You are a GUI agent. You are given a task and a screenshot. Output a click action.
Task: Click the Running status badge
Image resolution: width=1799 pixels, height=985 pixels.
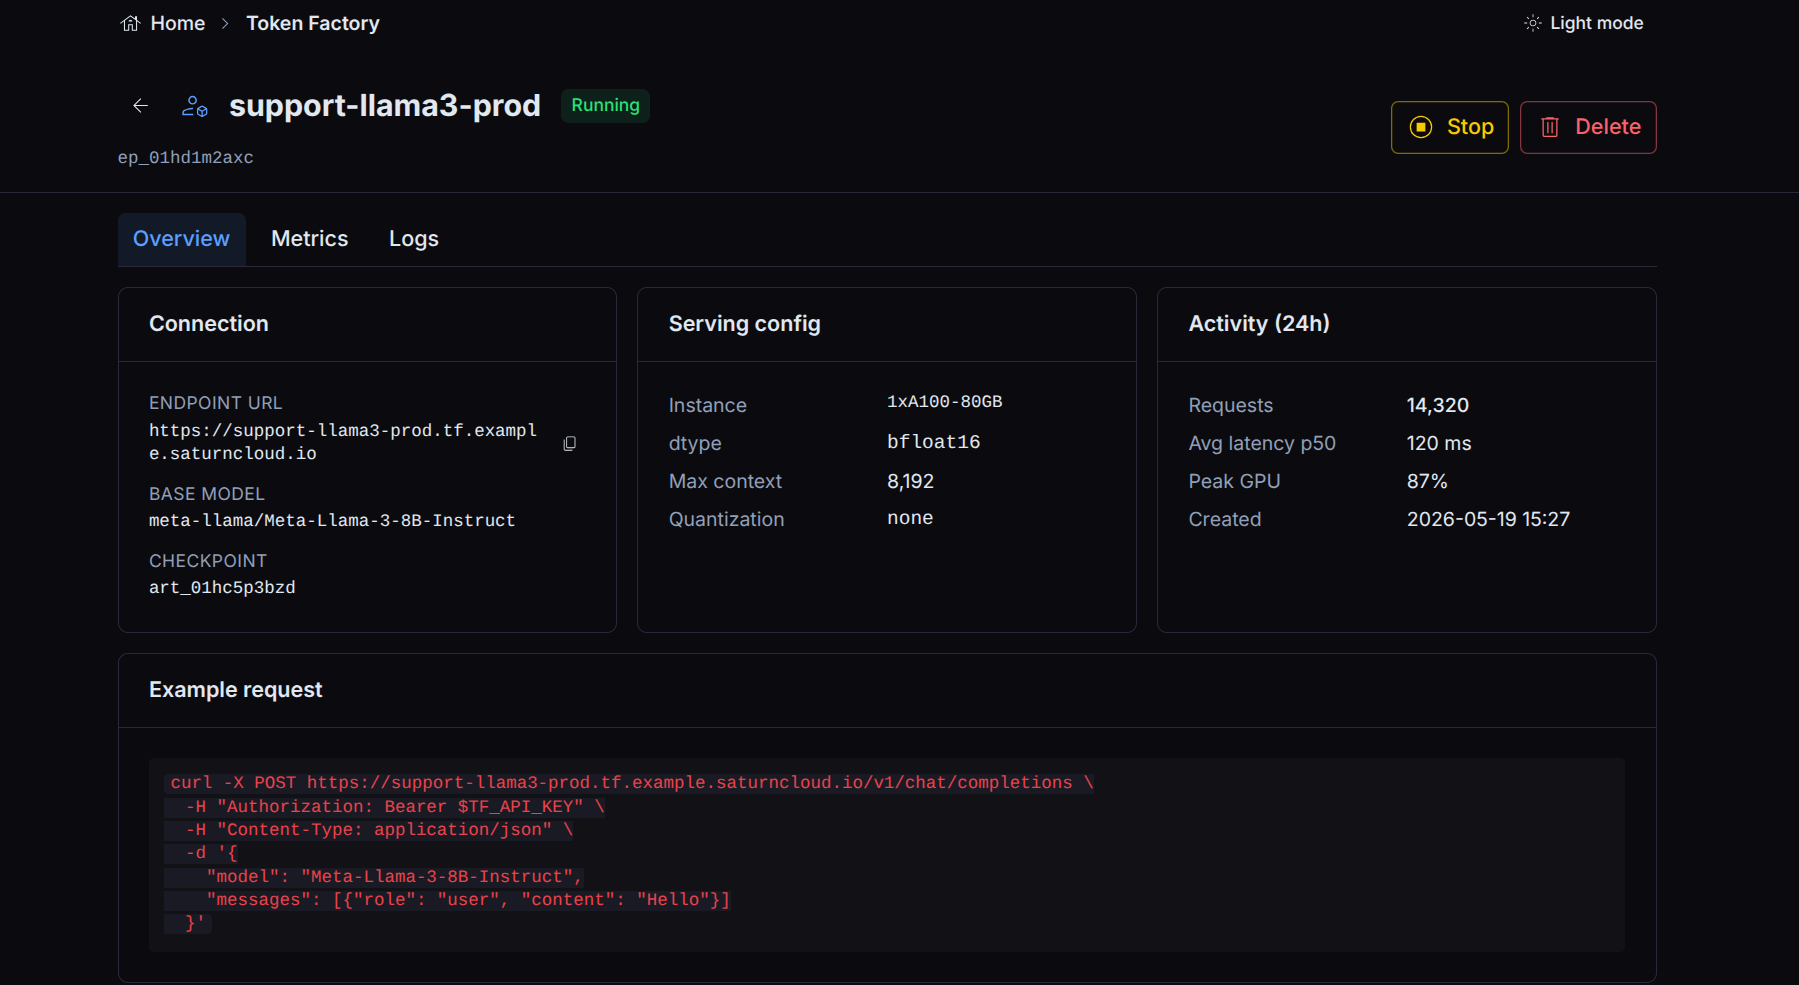[605, 105]
